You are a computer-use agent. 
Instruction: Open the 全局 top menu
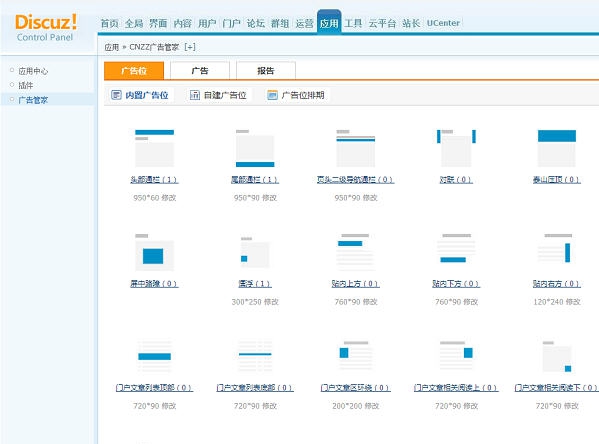(134, 23)
